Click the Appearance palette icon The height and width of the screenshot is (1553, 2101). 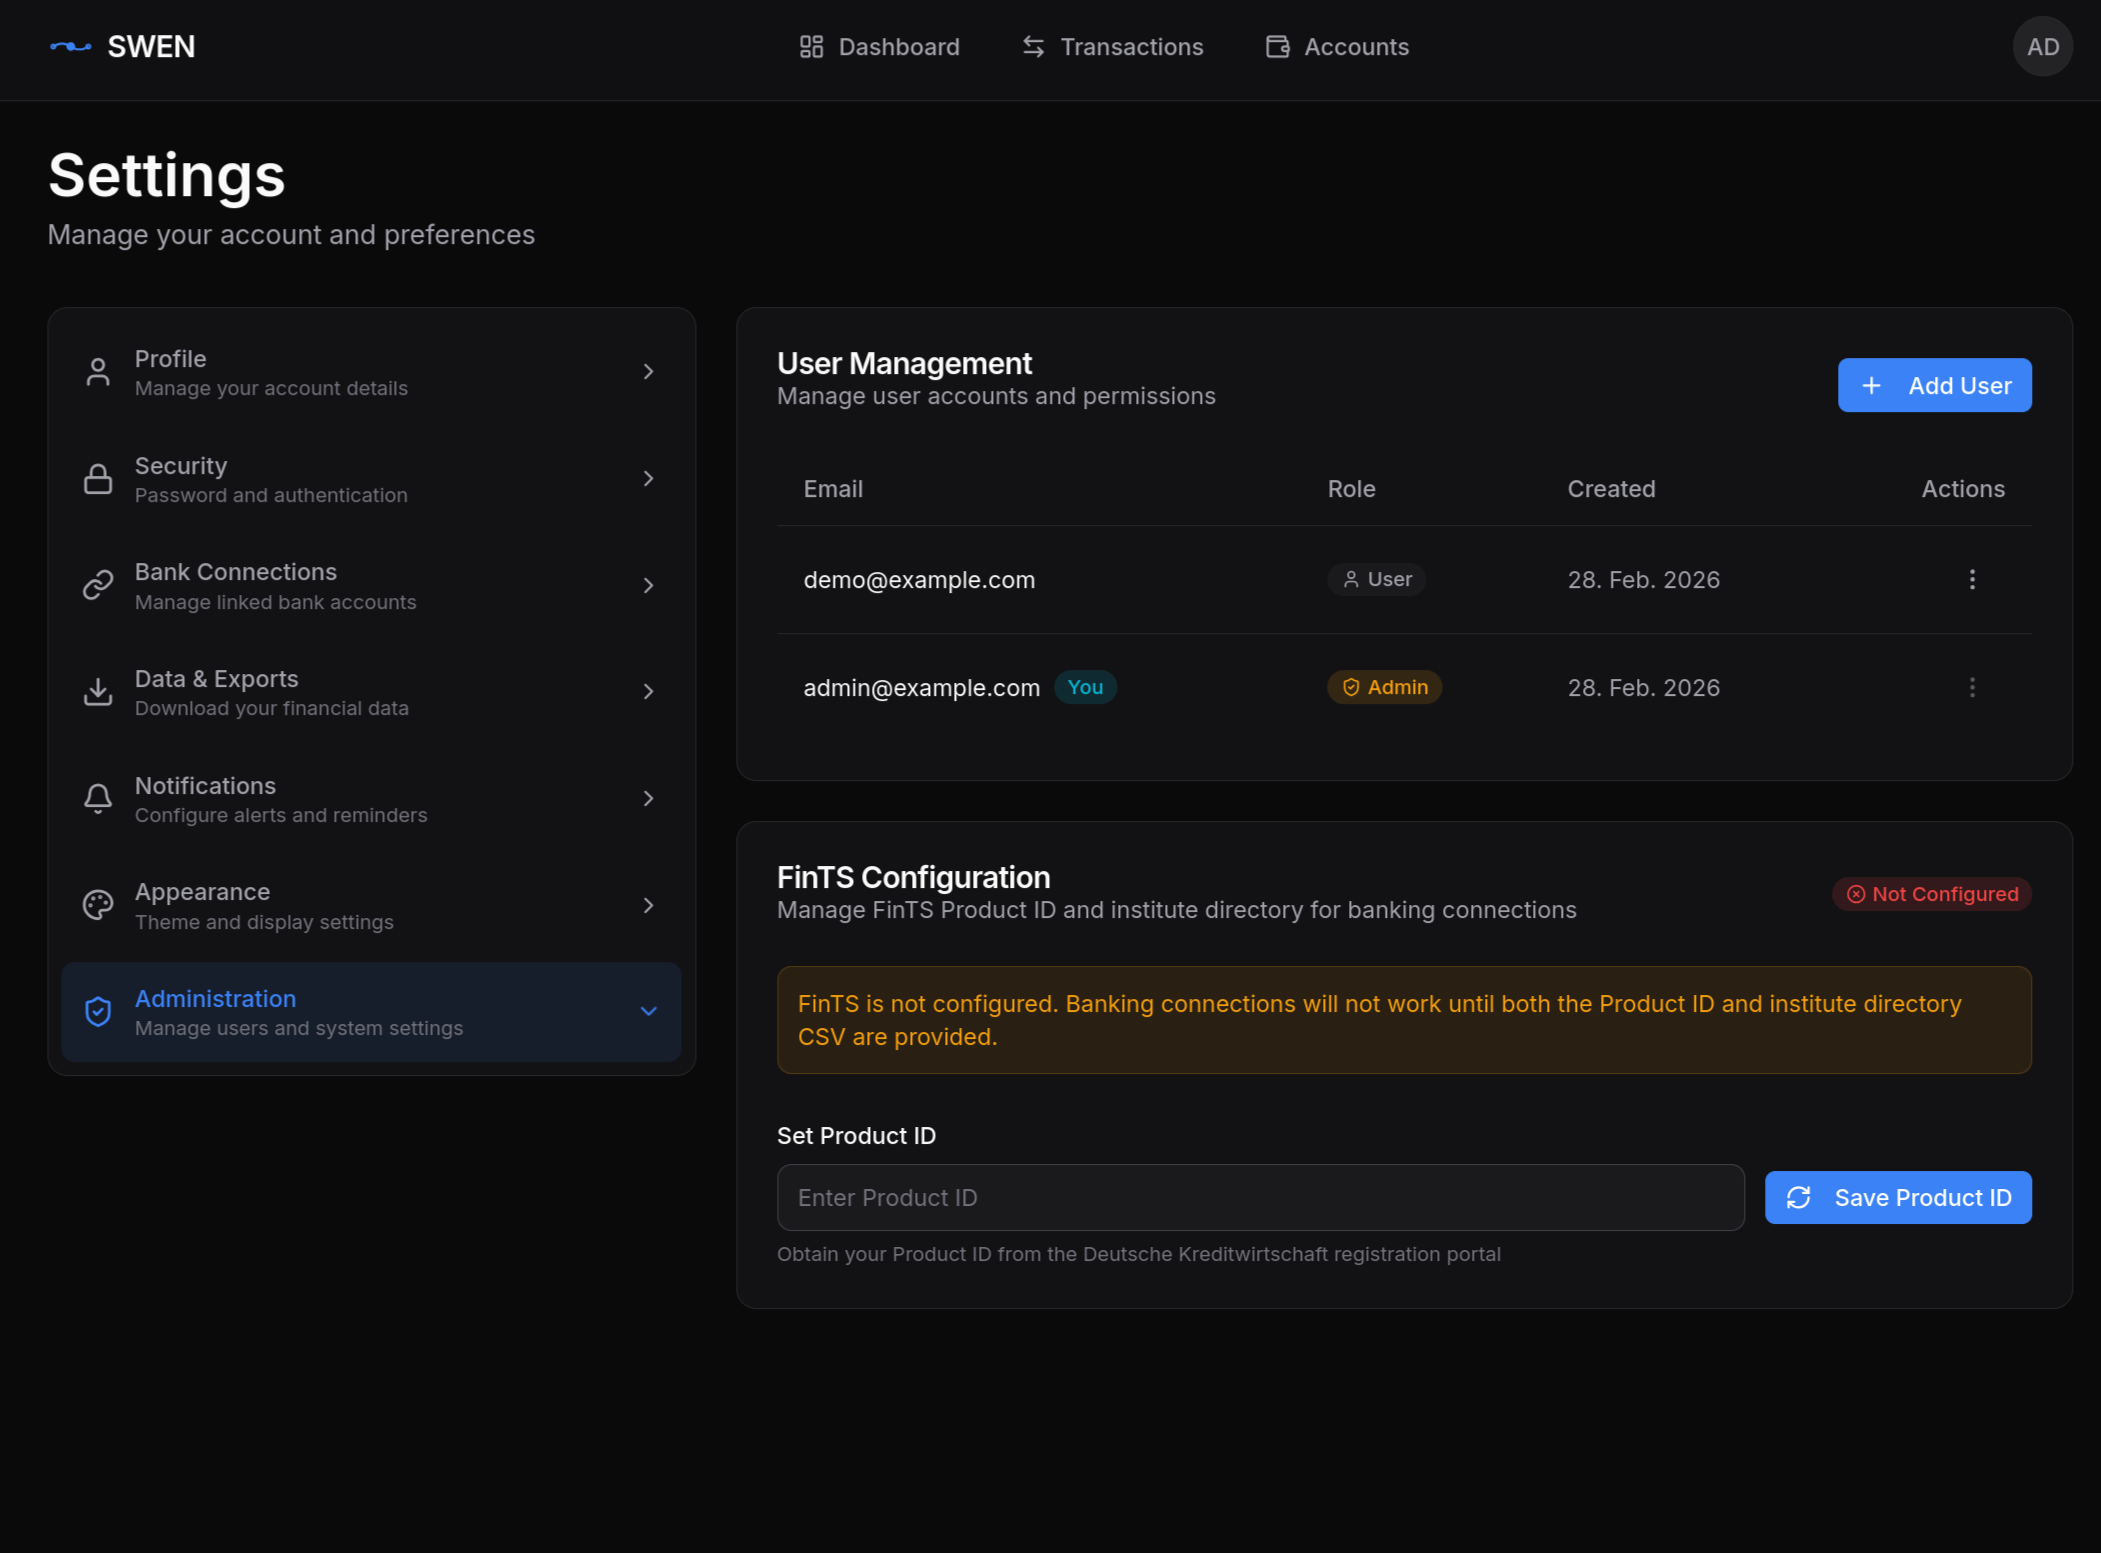point(98,905)
